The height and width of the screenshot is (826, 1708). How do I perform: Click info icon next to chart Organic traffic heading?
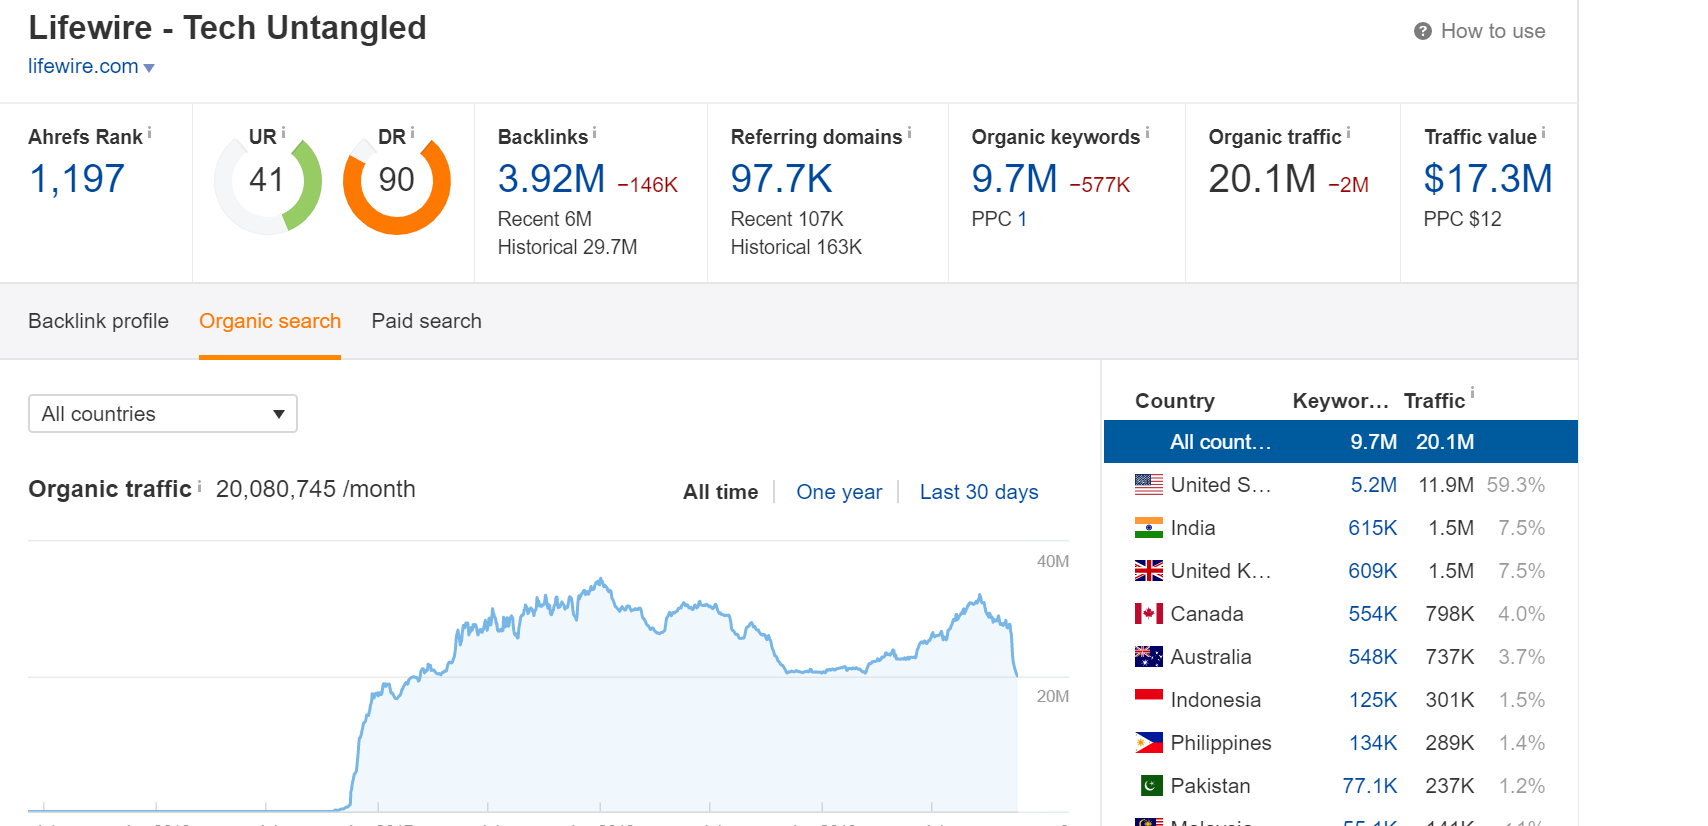tap(199, 486)
